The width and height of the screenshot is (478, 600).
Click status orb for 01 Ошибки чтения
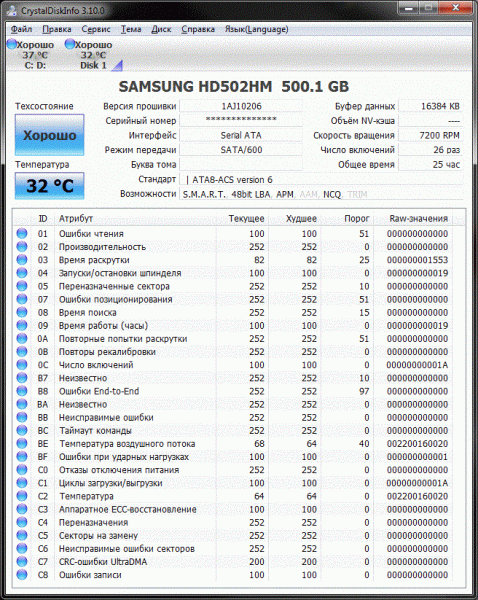pyautogui.click(x=22, y=233)
